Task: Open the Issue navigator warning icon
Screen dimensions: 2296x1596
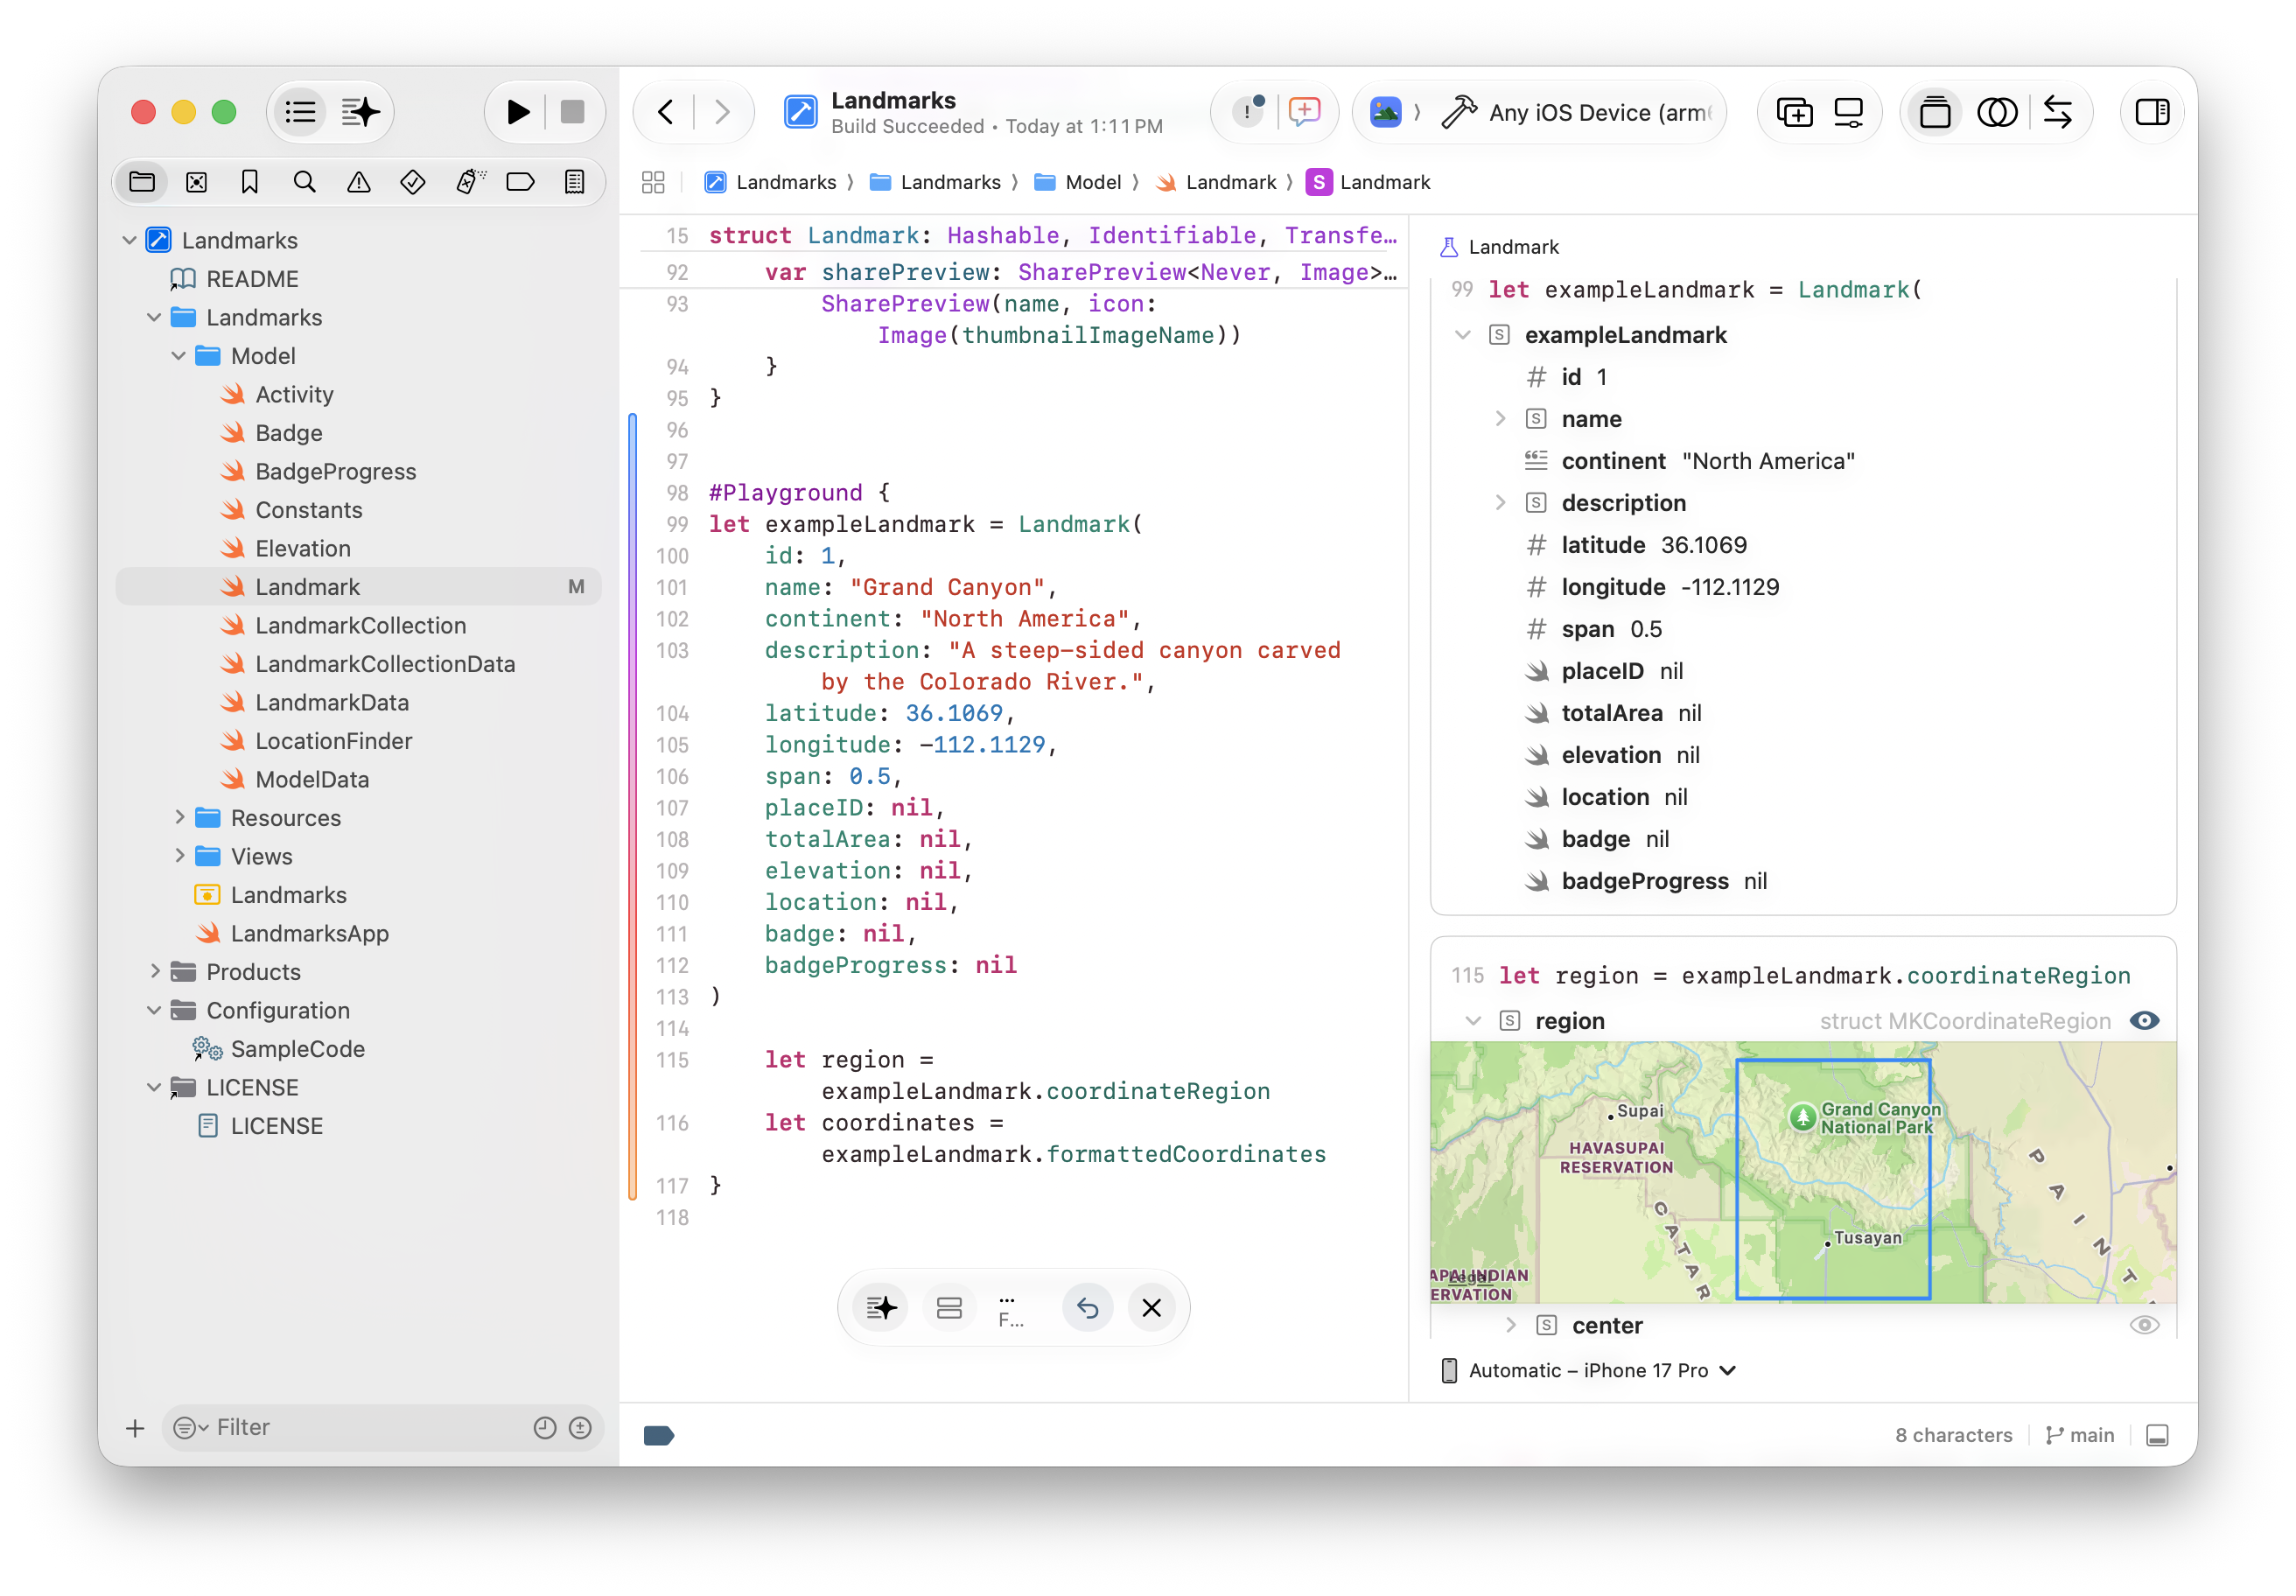Action: (x=358, y=182)
